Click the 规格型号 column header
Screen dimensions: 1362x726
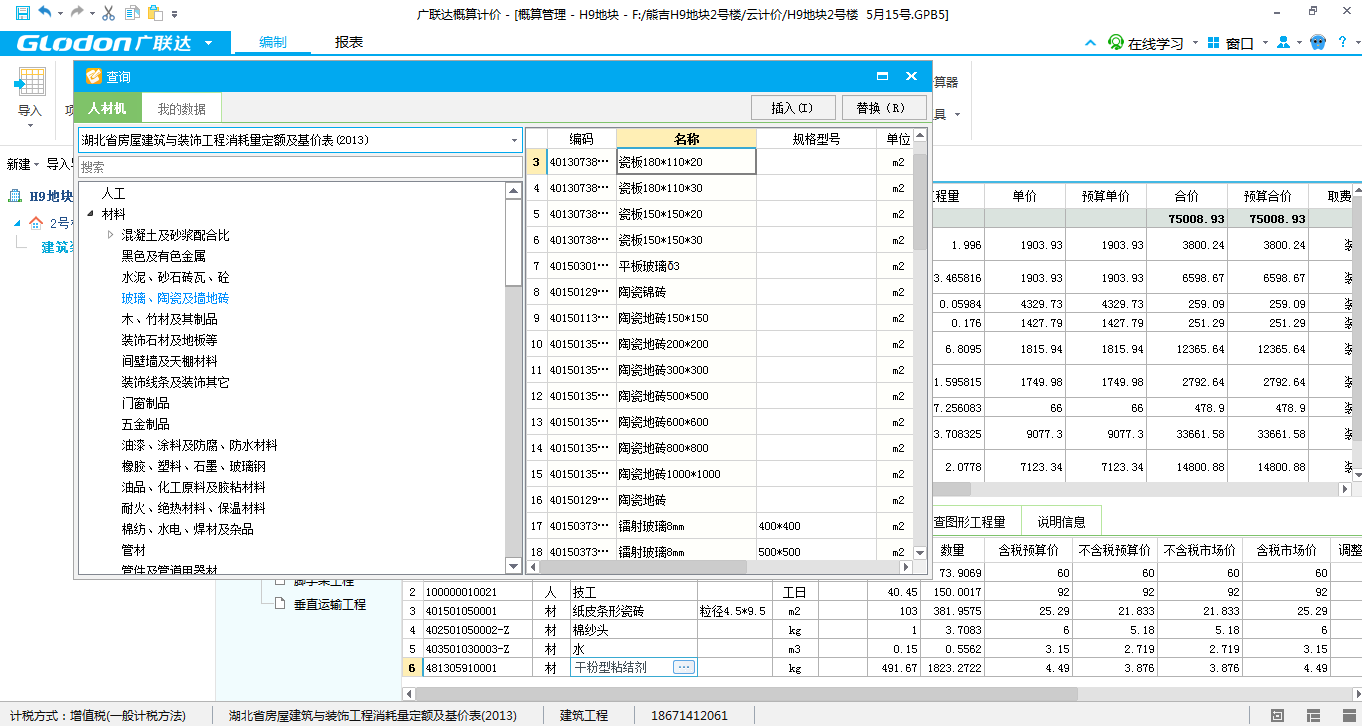click(x=816, y=139)
